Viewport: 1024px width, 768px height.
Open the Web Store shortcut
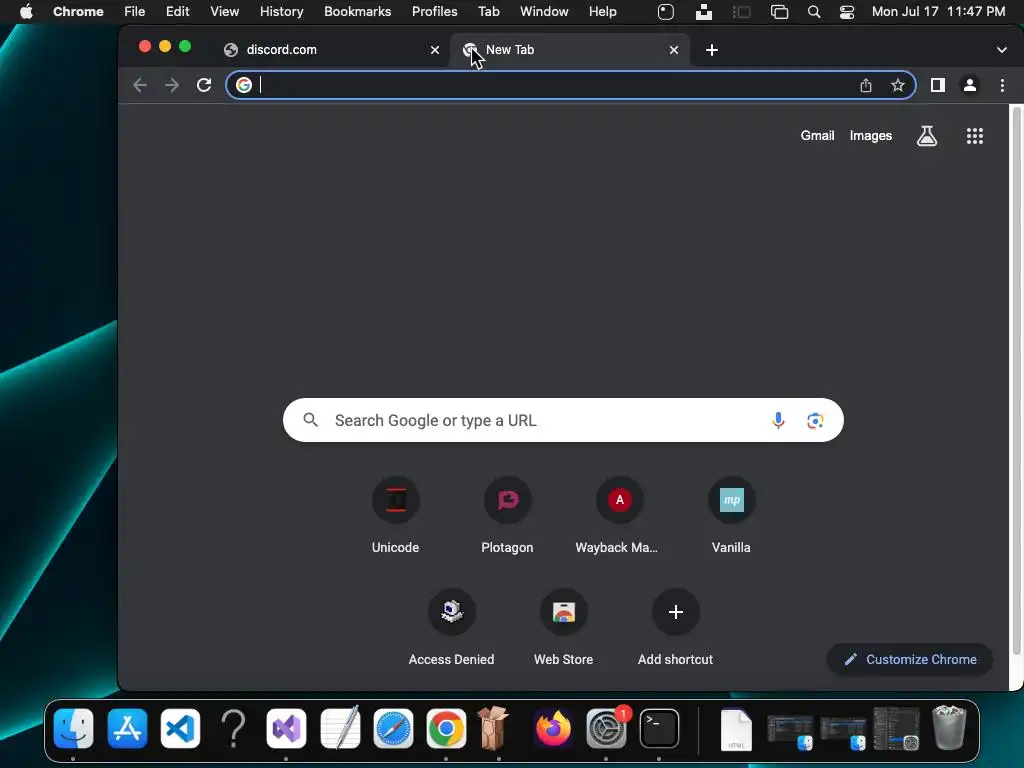564,628
